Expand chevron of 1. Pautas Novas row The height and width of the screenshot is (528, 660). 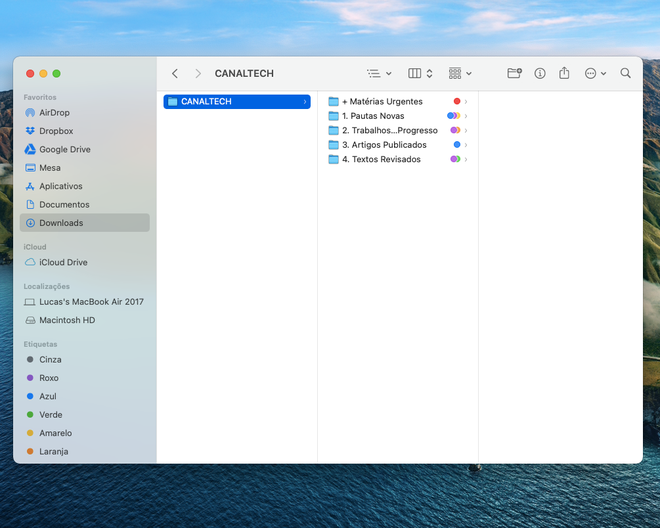coord(466,116)
